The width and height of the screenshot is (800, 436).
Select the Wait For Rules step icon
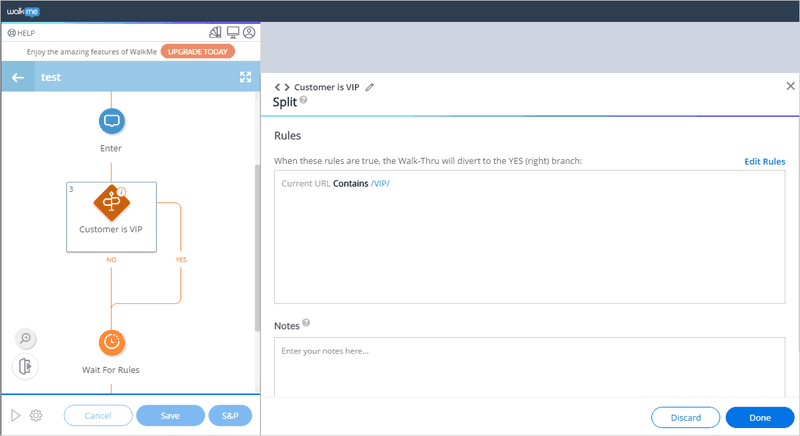[112, 342]
